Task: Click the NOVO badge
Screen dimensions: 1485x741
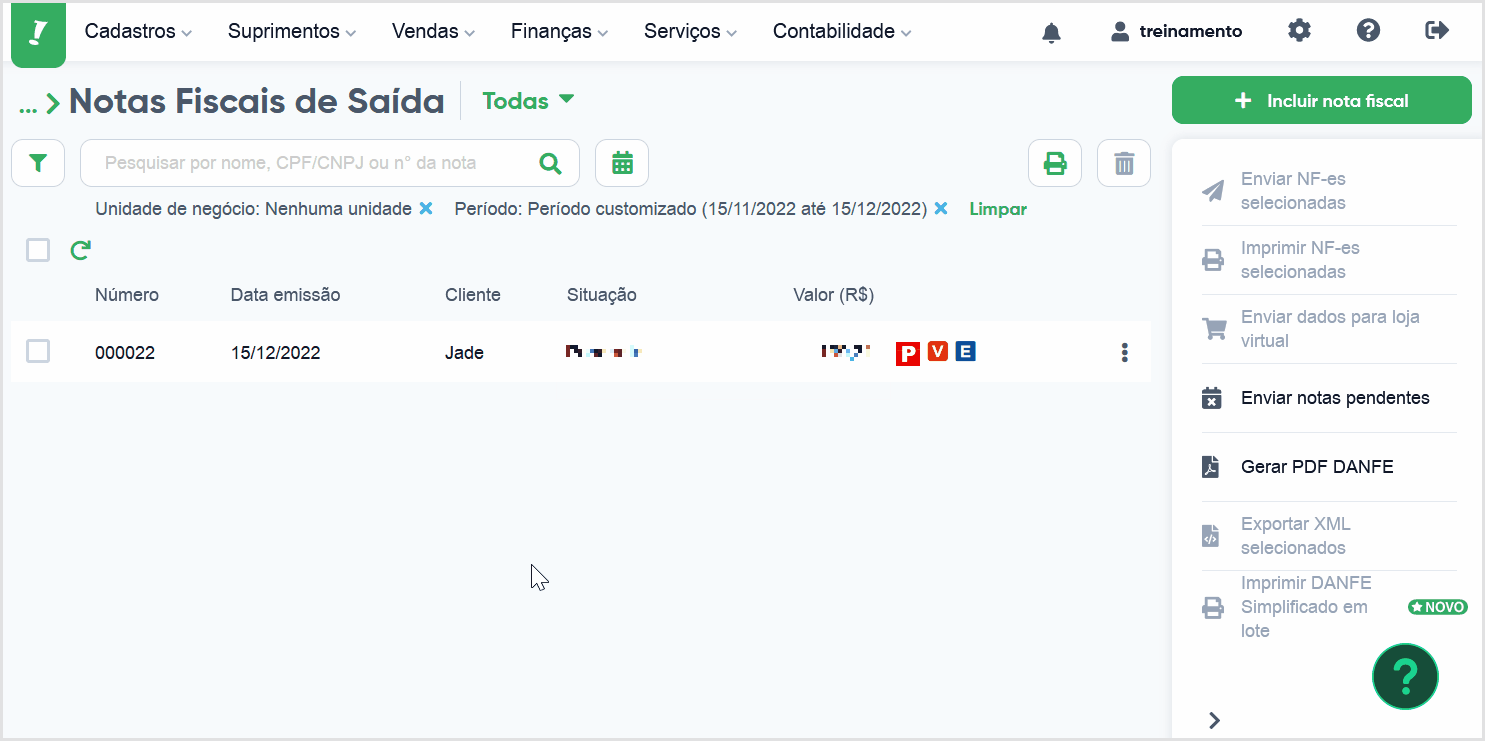Action: pos(1438,607)
